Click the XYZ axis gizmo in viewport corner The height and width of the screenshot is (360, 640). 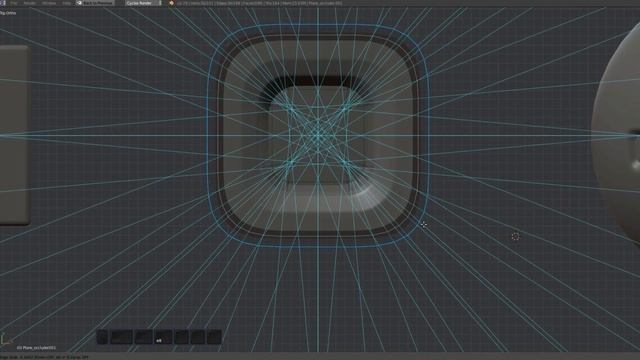click(x=6, y=339)
